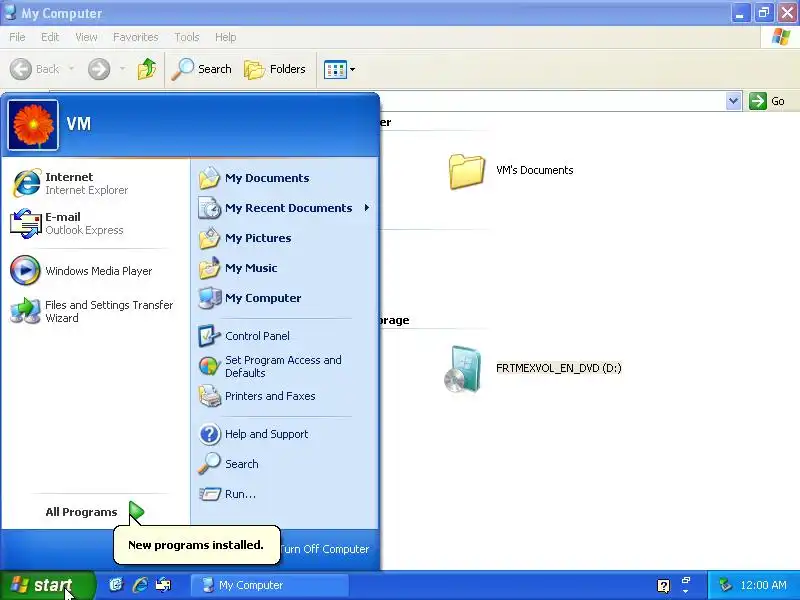Open the File menu
The image size is (800, 600).
point(17,37)
